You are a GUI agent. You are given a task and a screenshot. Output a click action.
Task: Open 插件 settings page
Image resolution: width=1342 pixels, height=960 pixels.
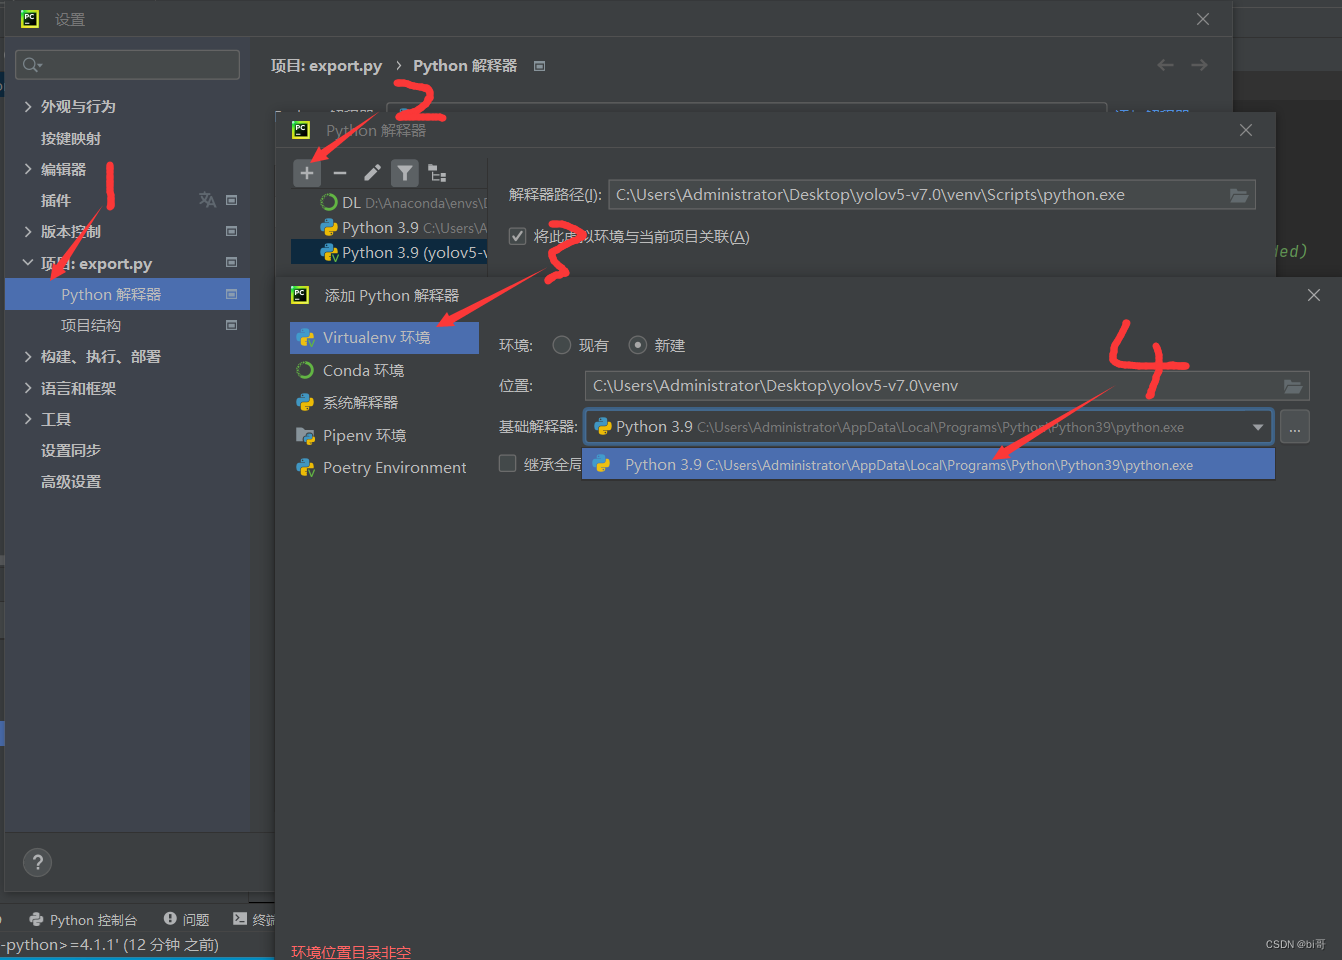56,200
